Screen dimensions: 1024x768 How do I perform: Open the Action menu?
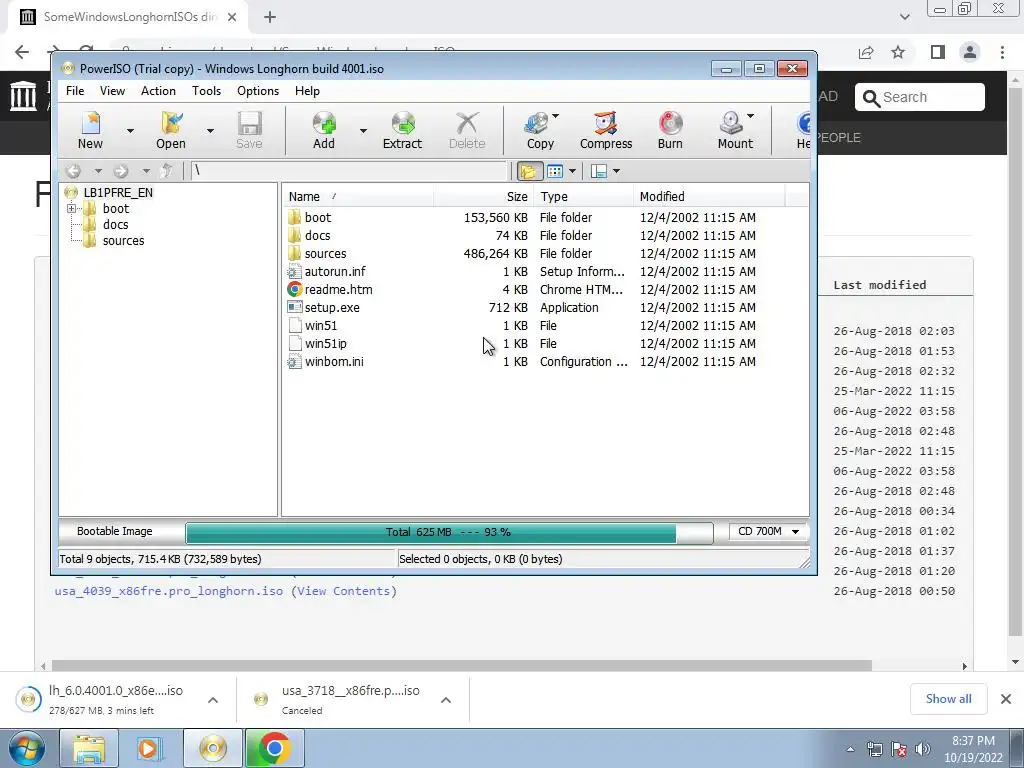(158, 91)
